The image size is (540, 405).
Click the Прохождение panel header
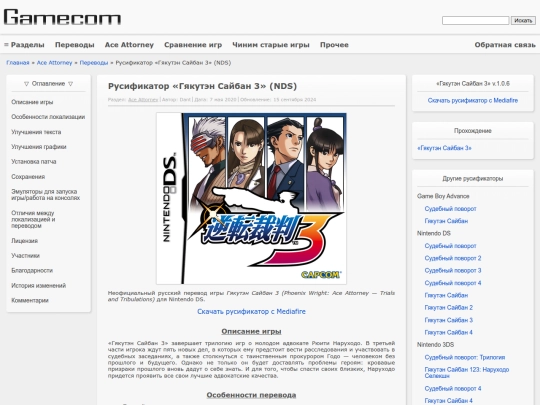[x=472, y=131]
